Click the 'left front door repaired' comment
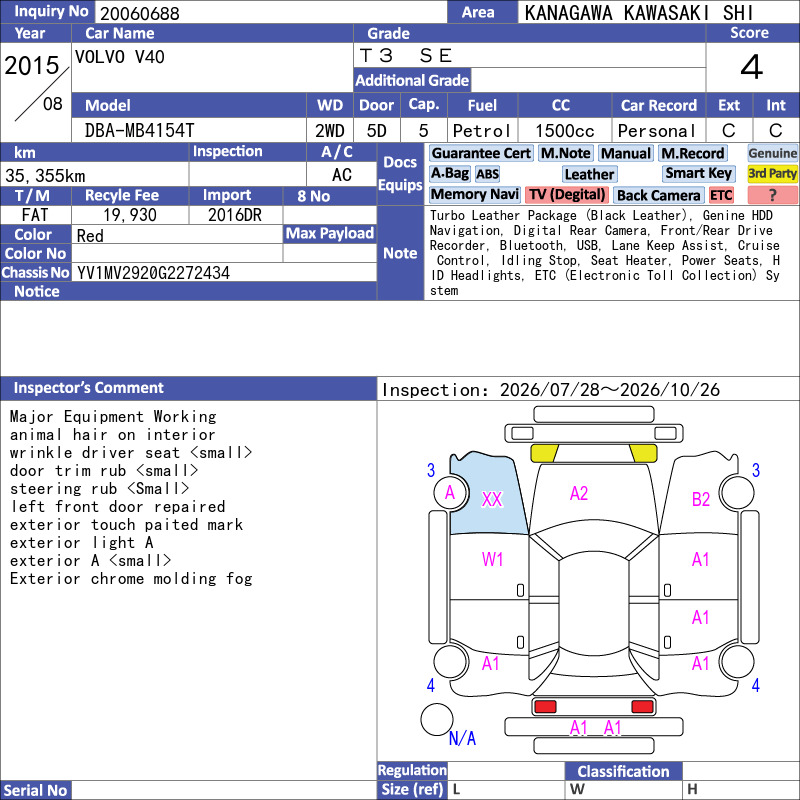The width and height of the screenshot is (800, 800). coord(117,507)
